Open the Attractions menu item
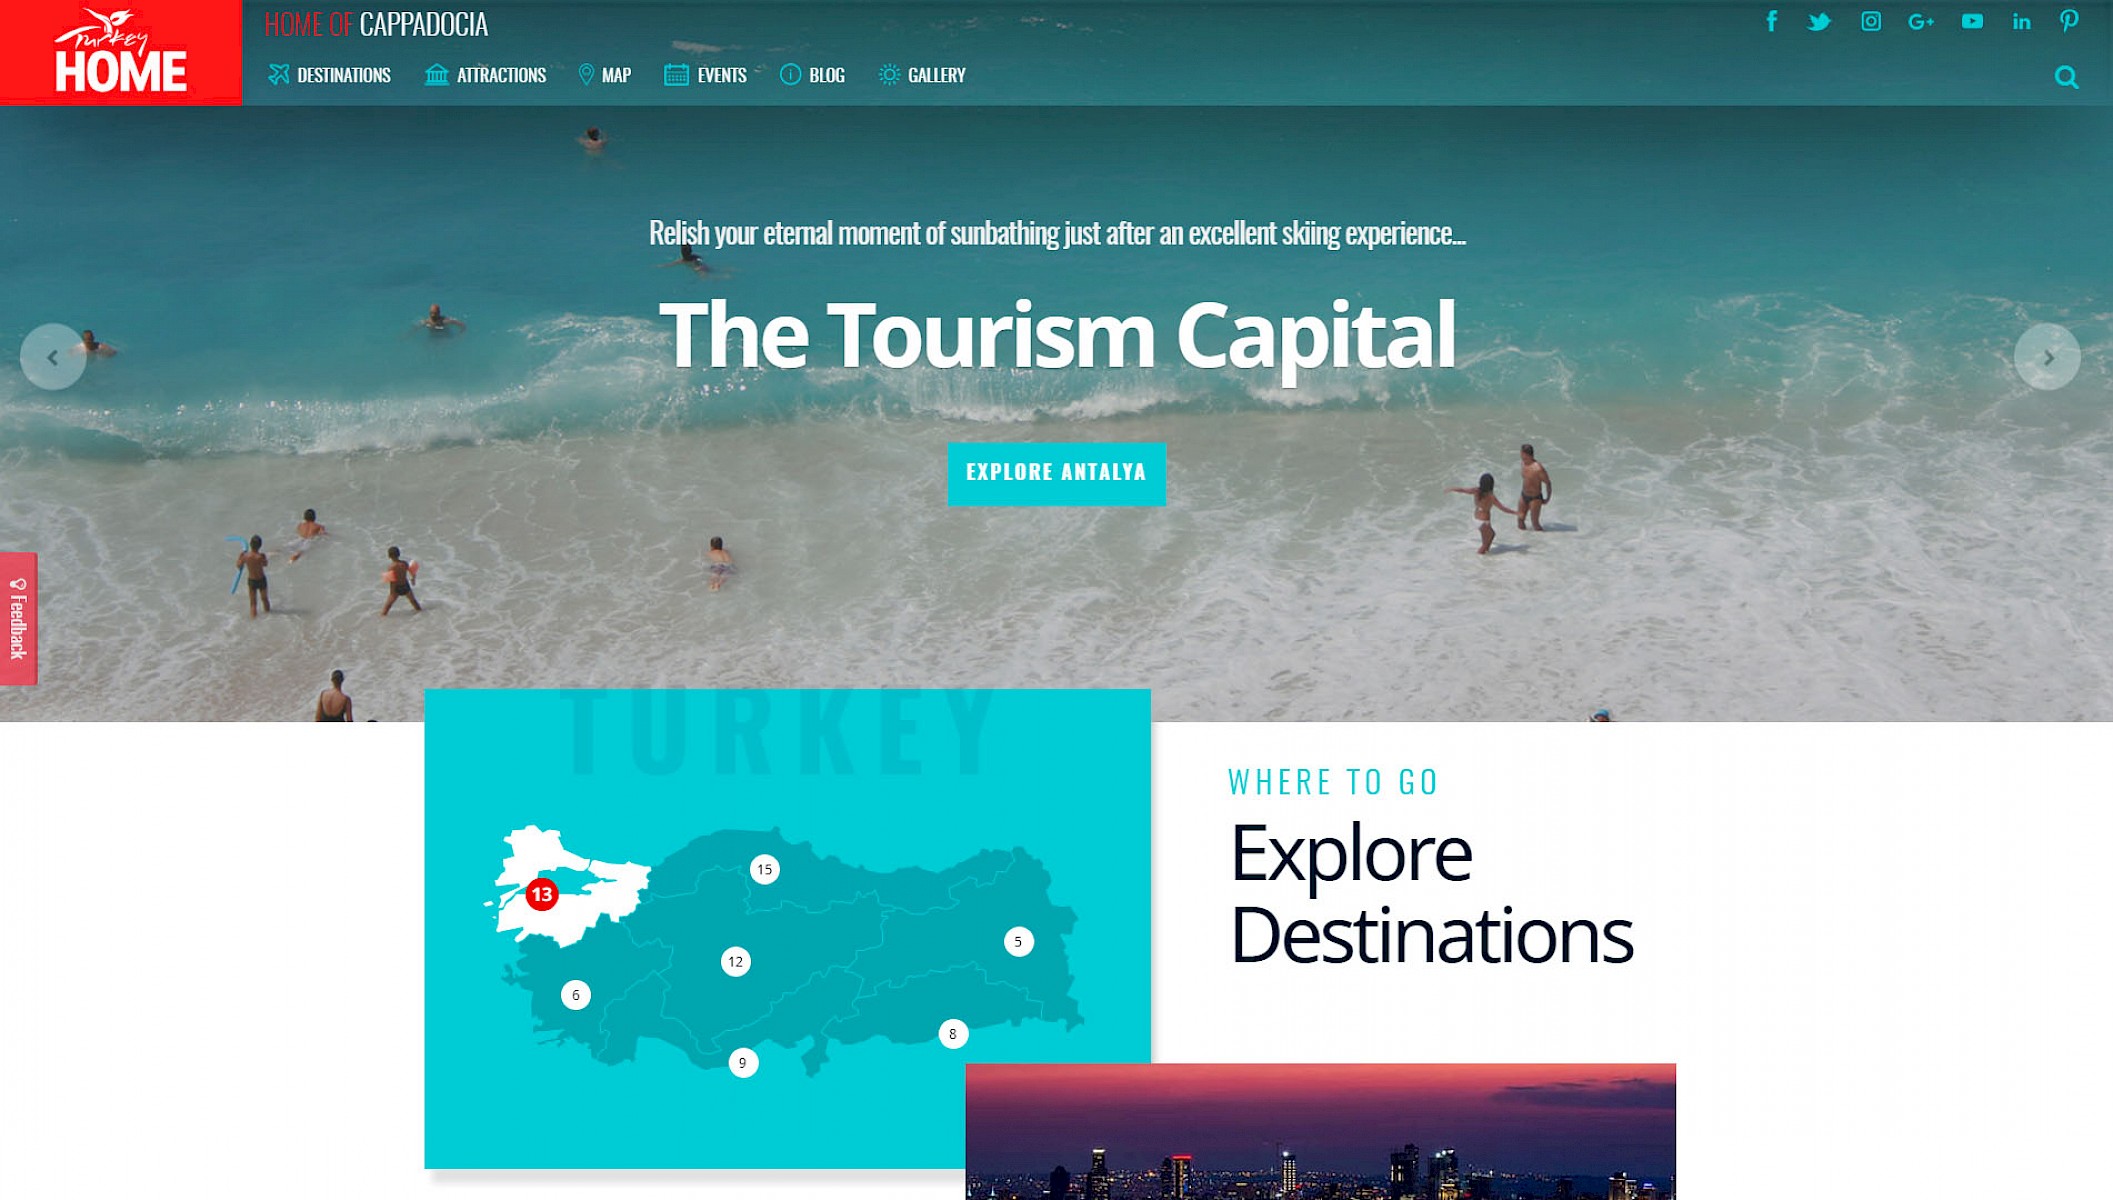 [485, 75]
